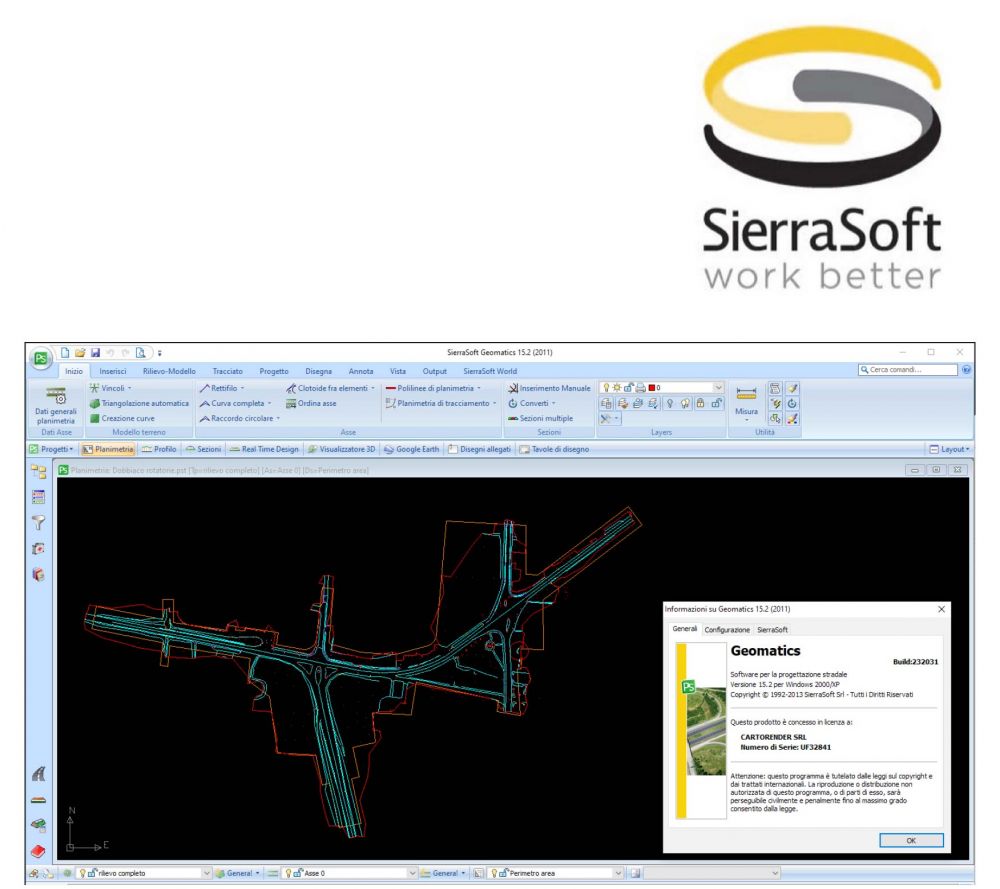Open the layer manager icon in Layers group
This screenshot has height=889, width=1000.
[x=607, y=403]
